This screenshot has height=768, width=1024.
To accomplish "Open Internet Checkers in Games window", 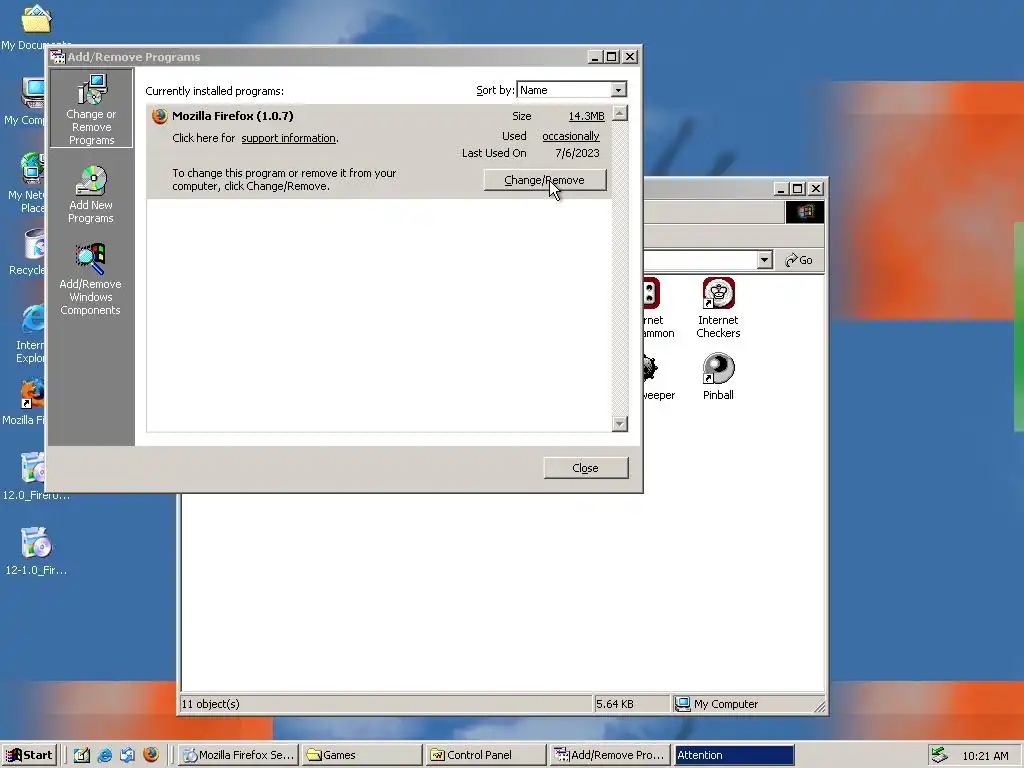I will [x=718, y=308].
